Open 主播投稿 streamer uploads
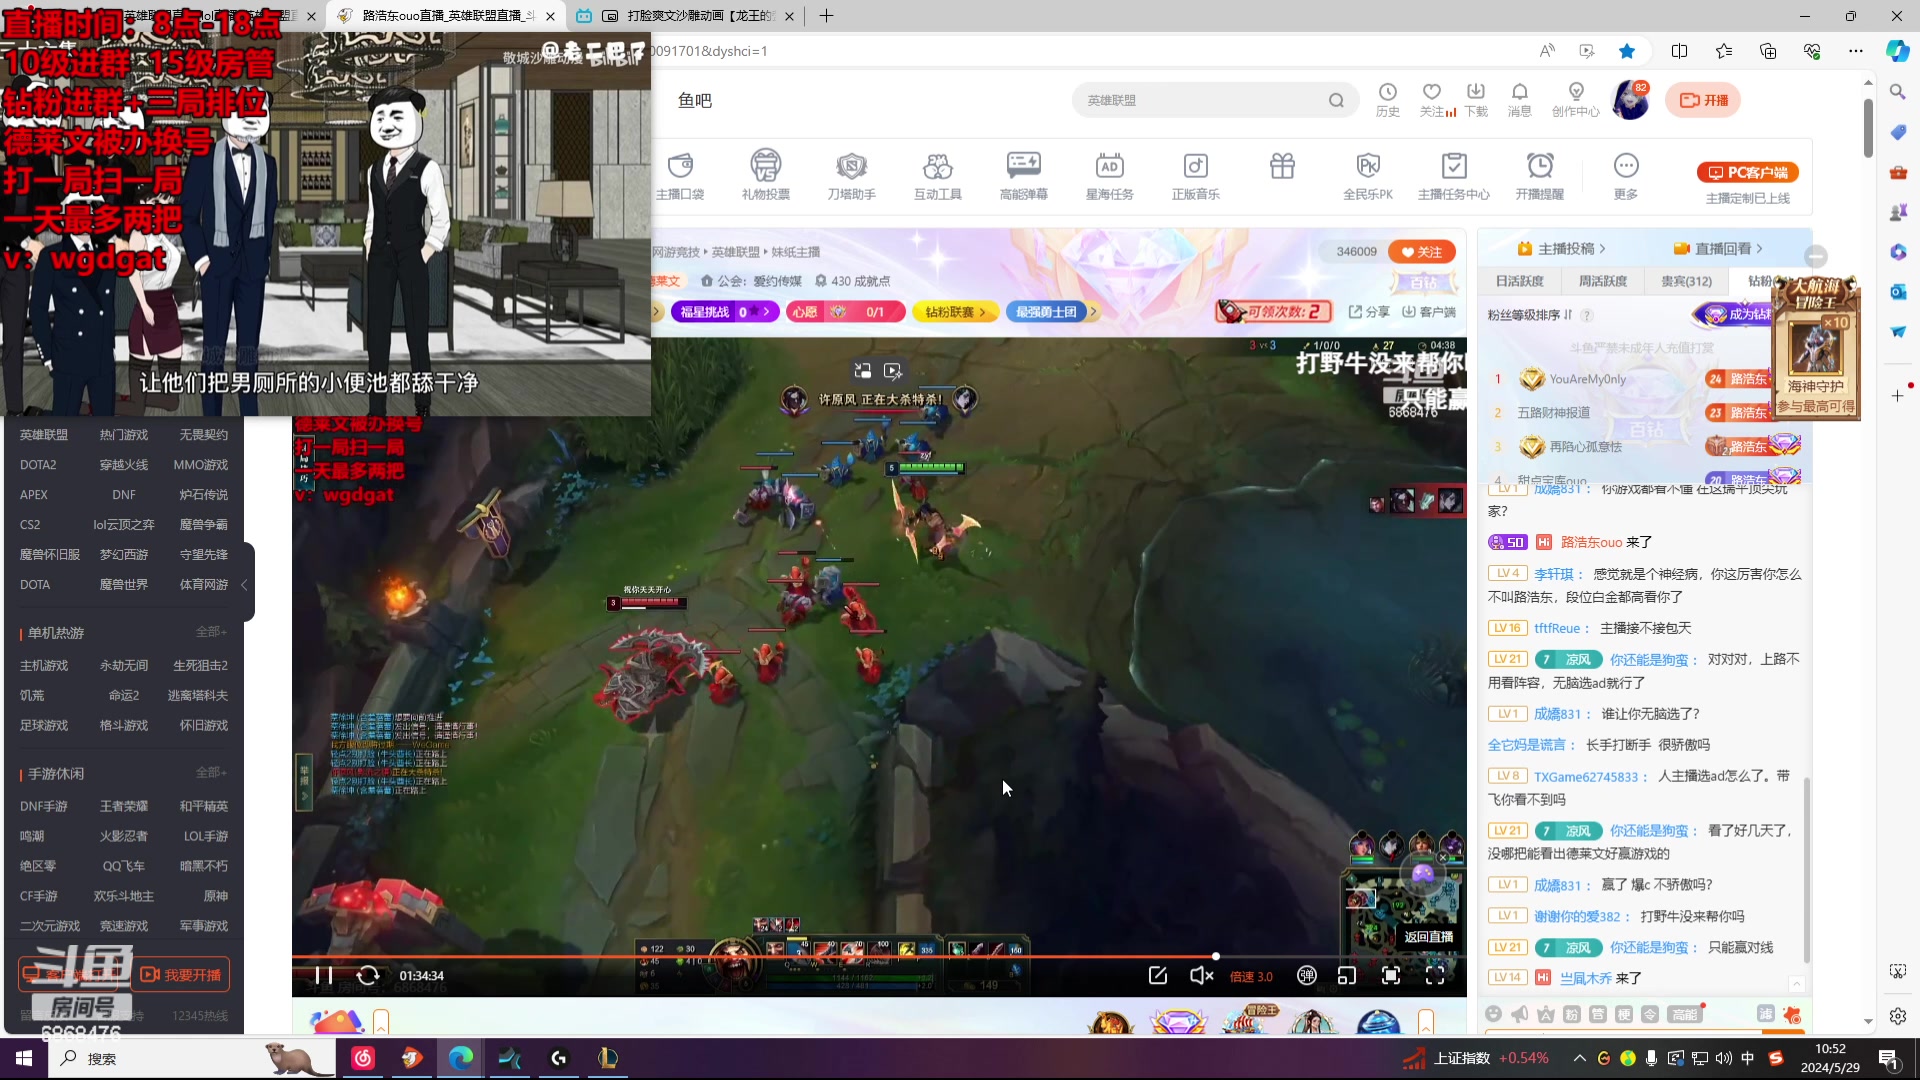 coord(1562,249)
